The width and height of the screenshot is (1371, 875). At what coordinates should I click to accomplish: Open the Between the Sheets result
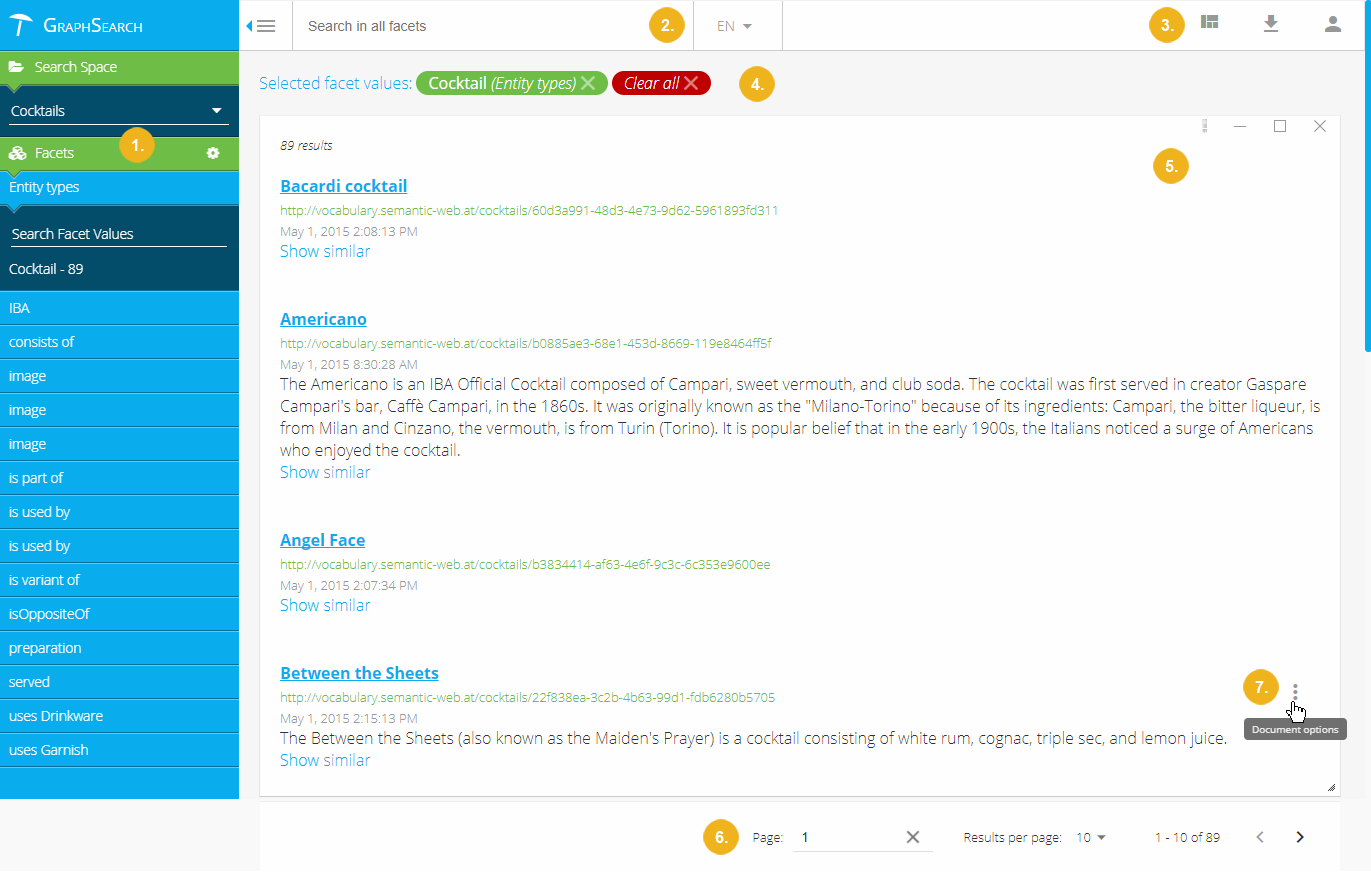[x=359, y=673]
